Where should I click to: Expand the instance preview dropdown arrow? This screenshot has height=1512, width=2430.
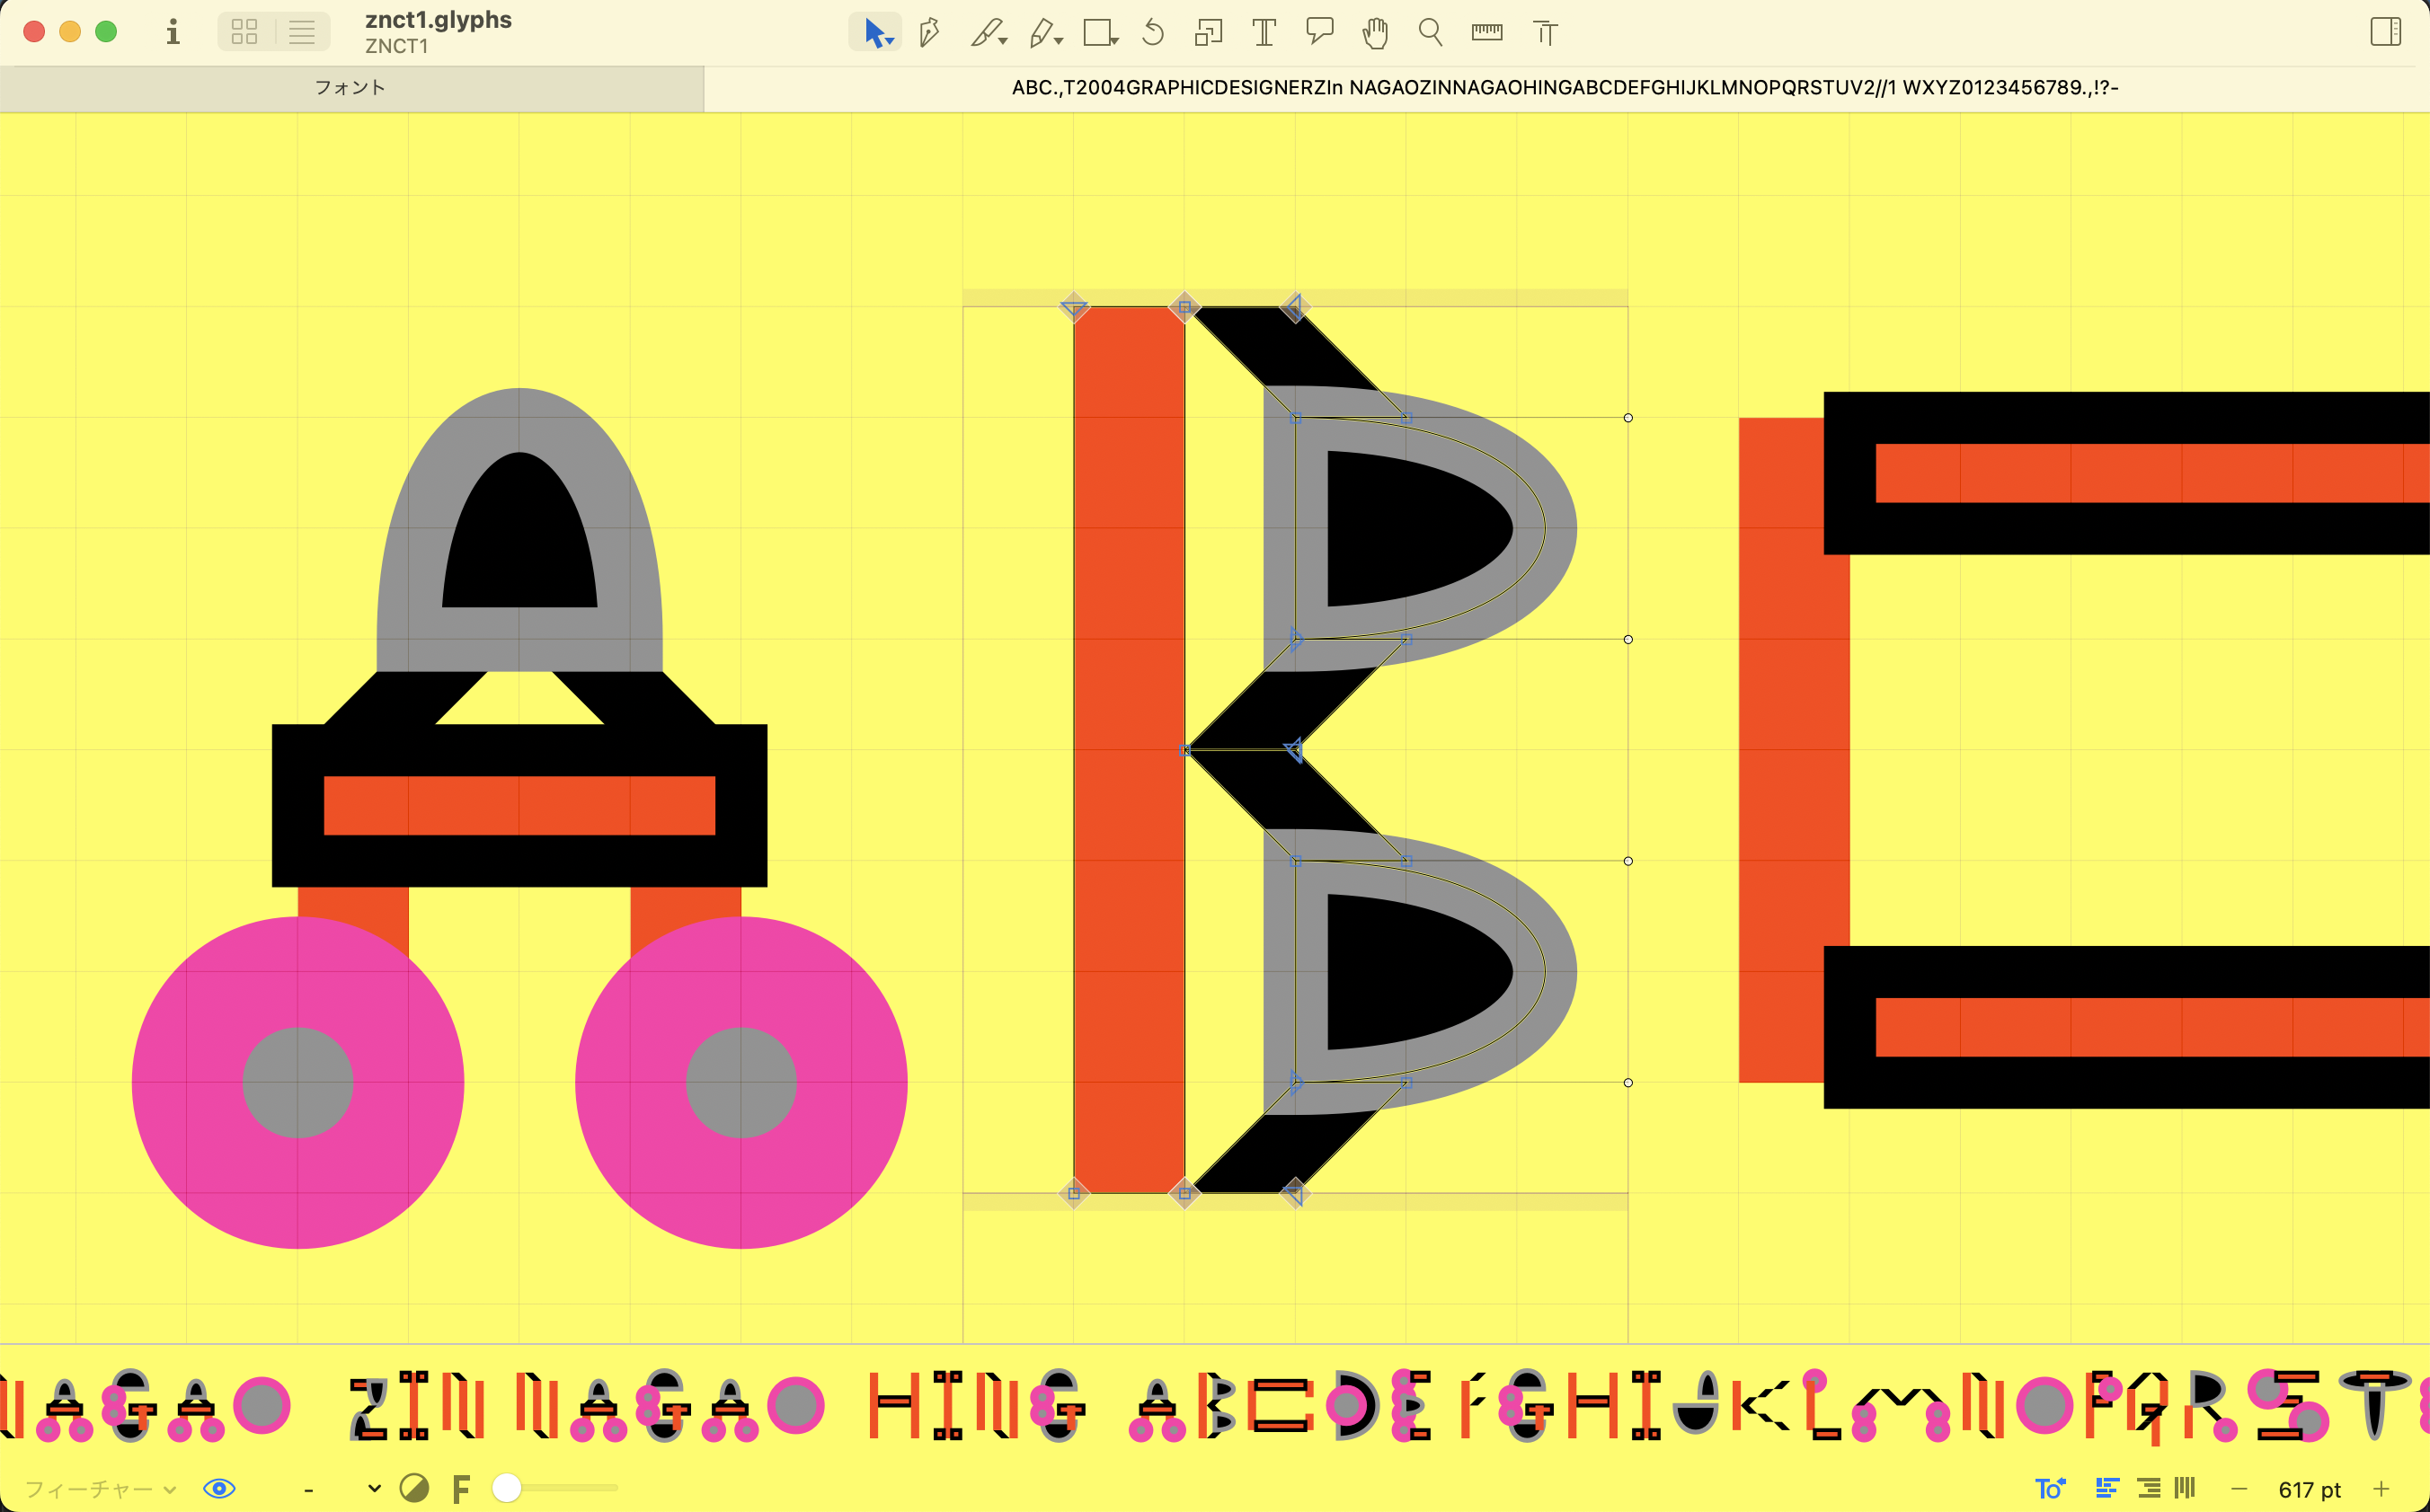[x=374, y=1488]
